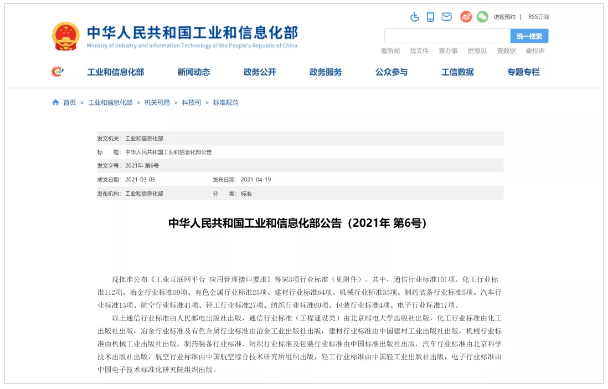
Task: Click the 发布日期 value 2021-04-19
Action: point(256,180)
